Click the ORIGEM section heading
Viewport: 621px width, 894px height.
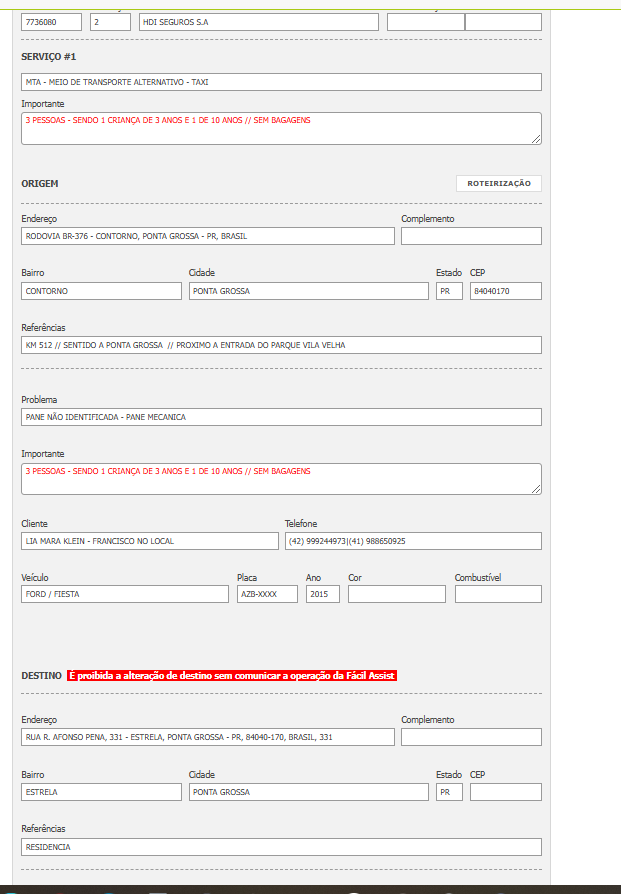[40, 184]
